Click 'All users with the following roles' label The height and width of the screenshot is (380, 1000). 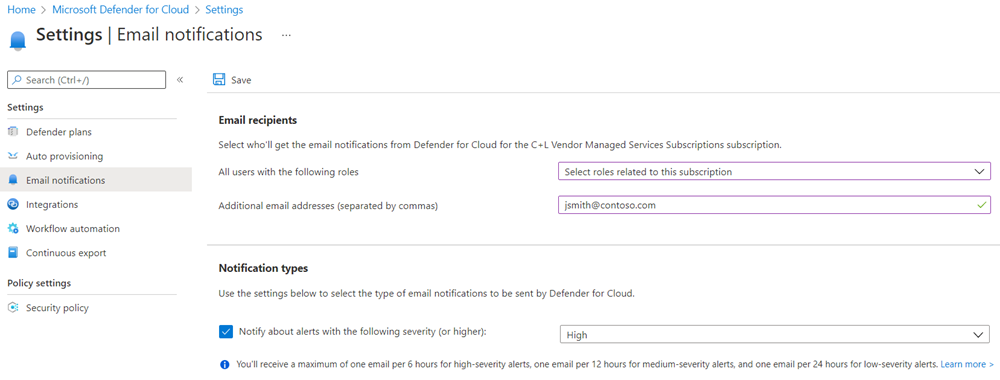[x=288, y=172]
